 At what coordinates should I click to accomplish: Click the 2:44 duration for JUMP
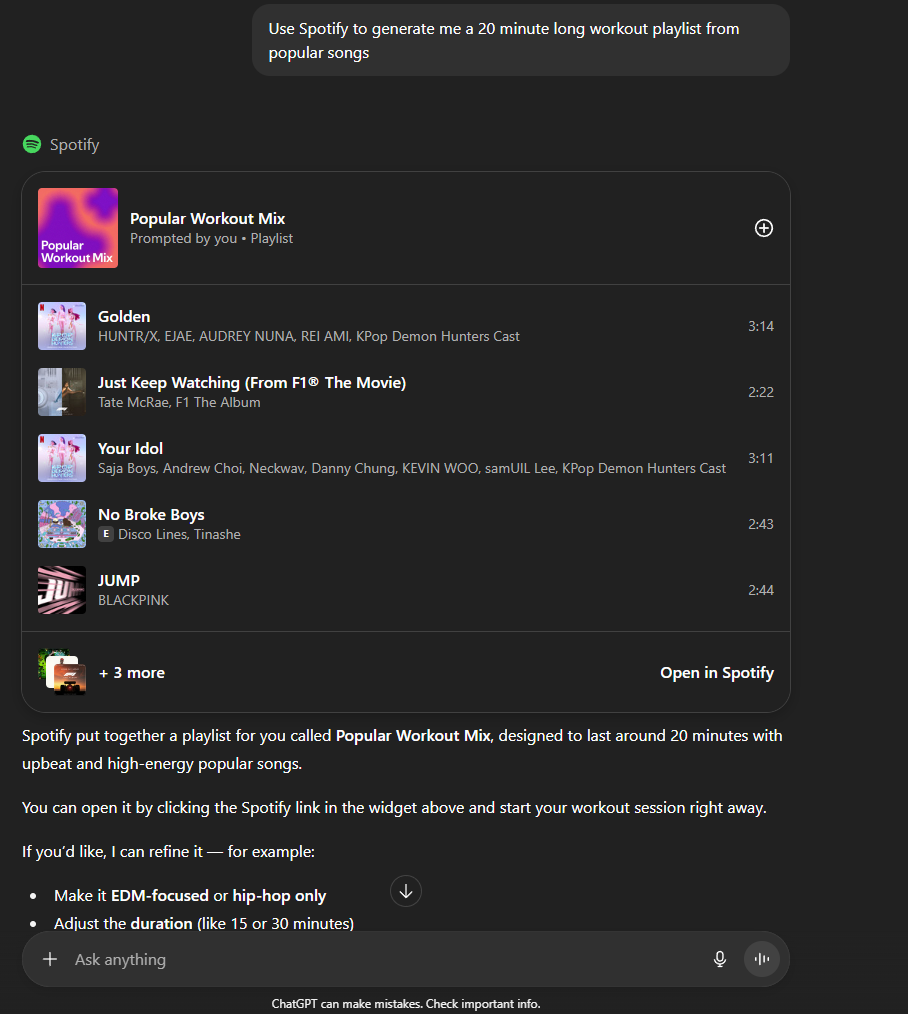click(761, 590)
